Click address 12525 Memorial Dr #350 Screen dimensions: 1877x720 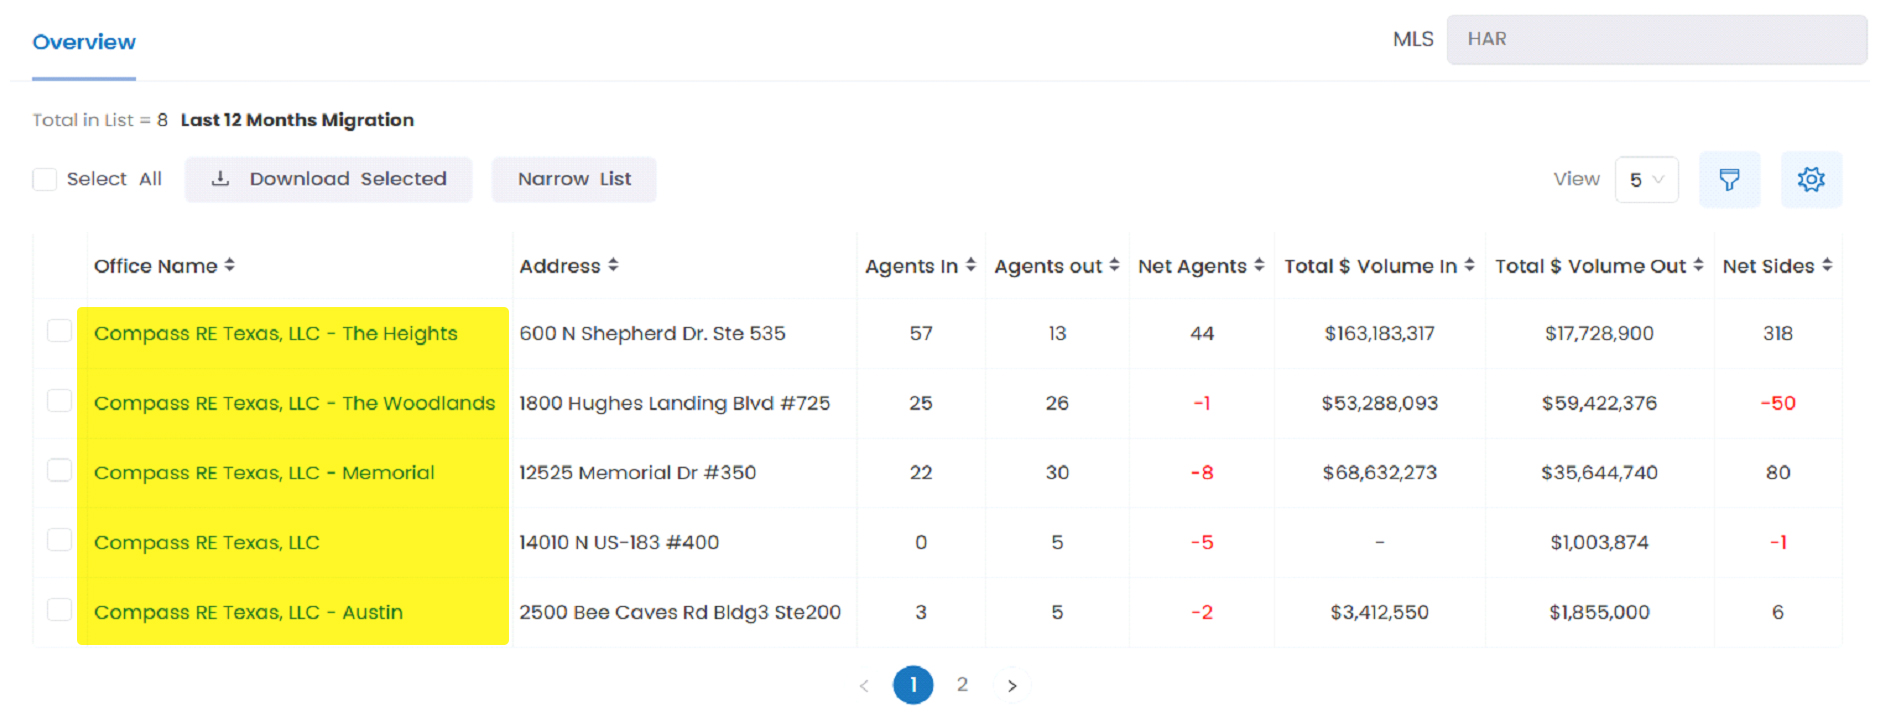(x=637, y=472)
